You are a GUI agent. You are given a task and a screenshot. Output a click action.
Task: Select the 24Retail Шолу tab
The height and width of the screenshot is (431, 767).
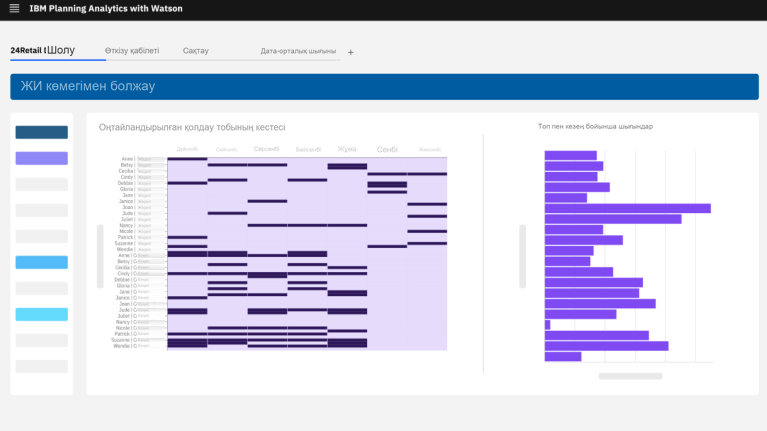[43, 50]
